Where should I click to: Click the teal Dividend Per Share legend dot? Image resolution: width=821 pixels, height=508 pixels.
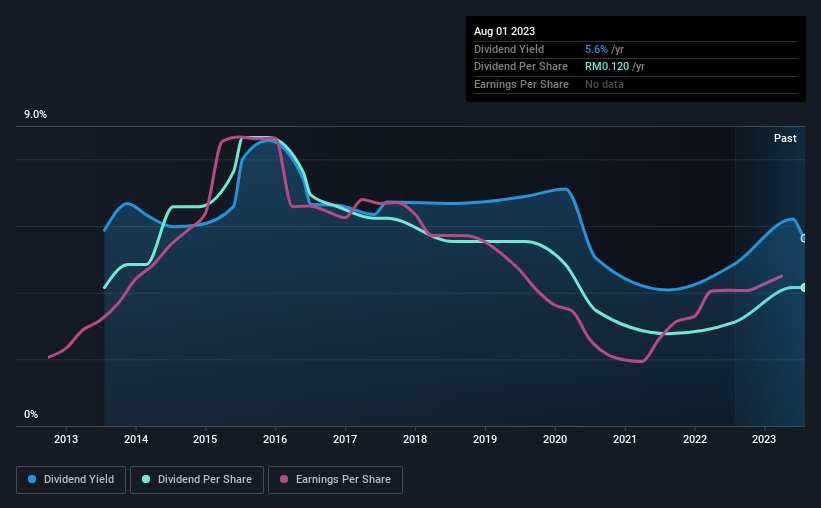pos(146,479)
